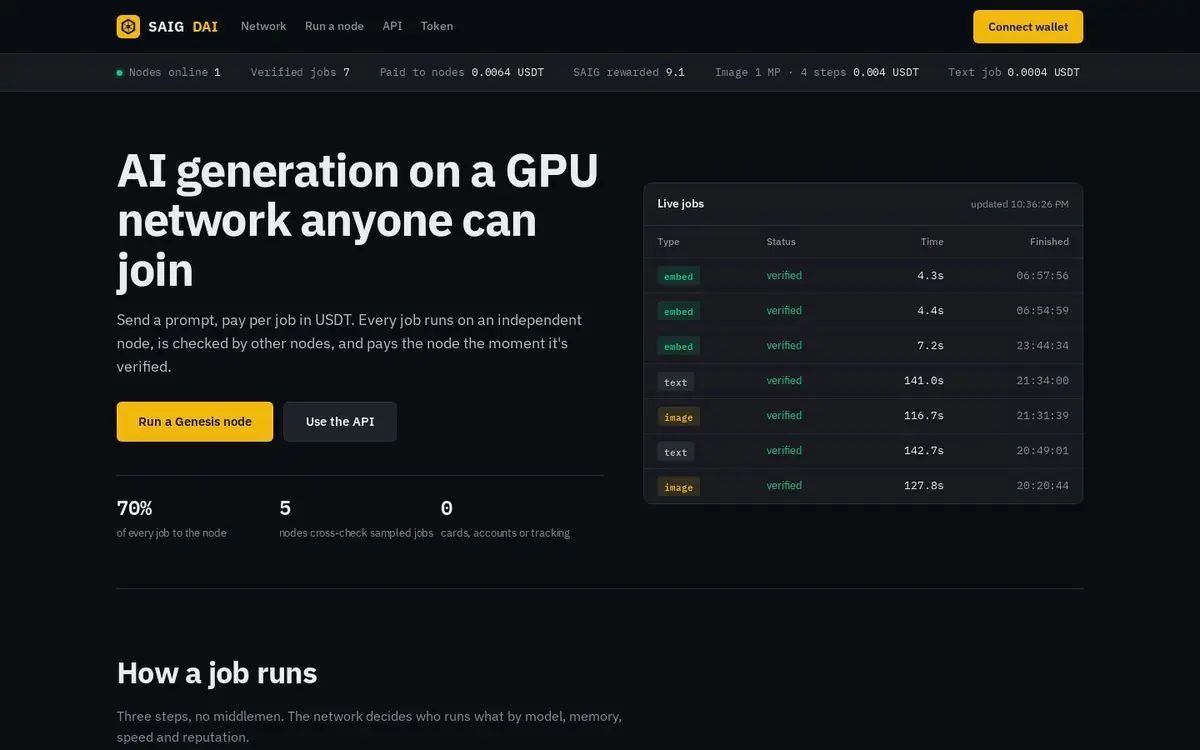Click verified status in 4.3s row
Screen dimensions: 1200x750
[x=784, y=276]
